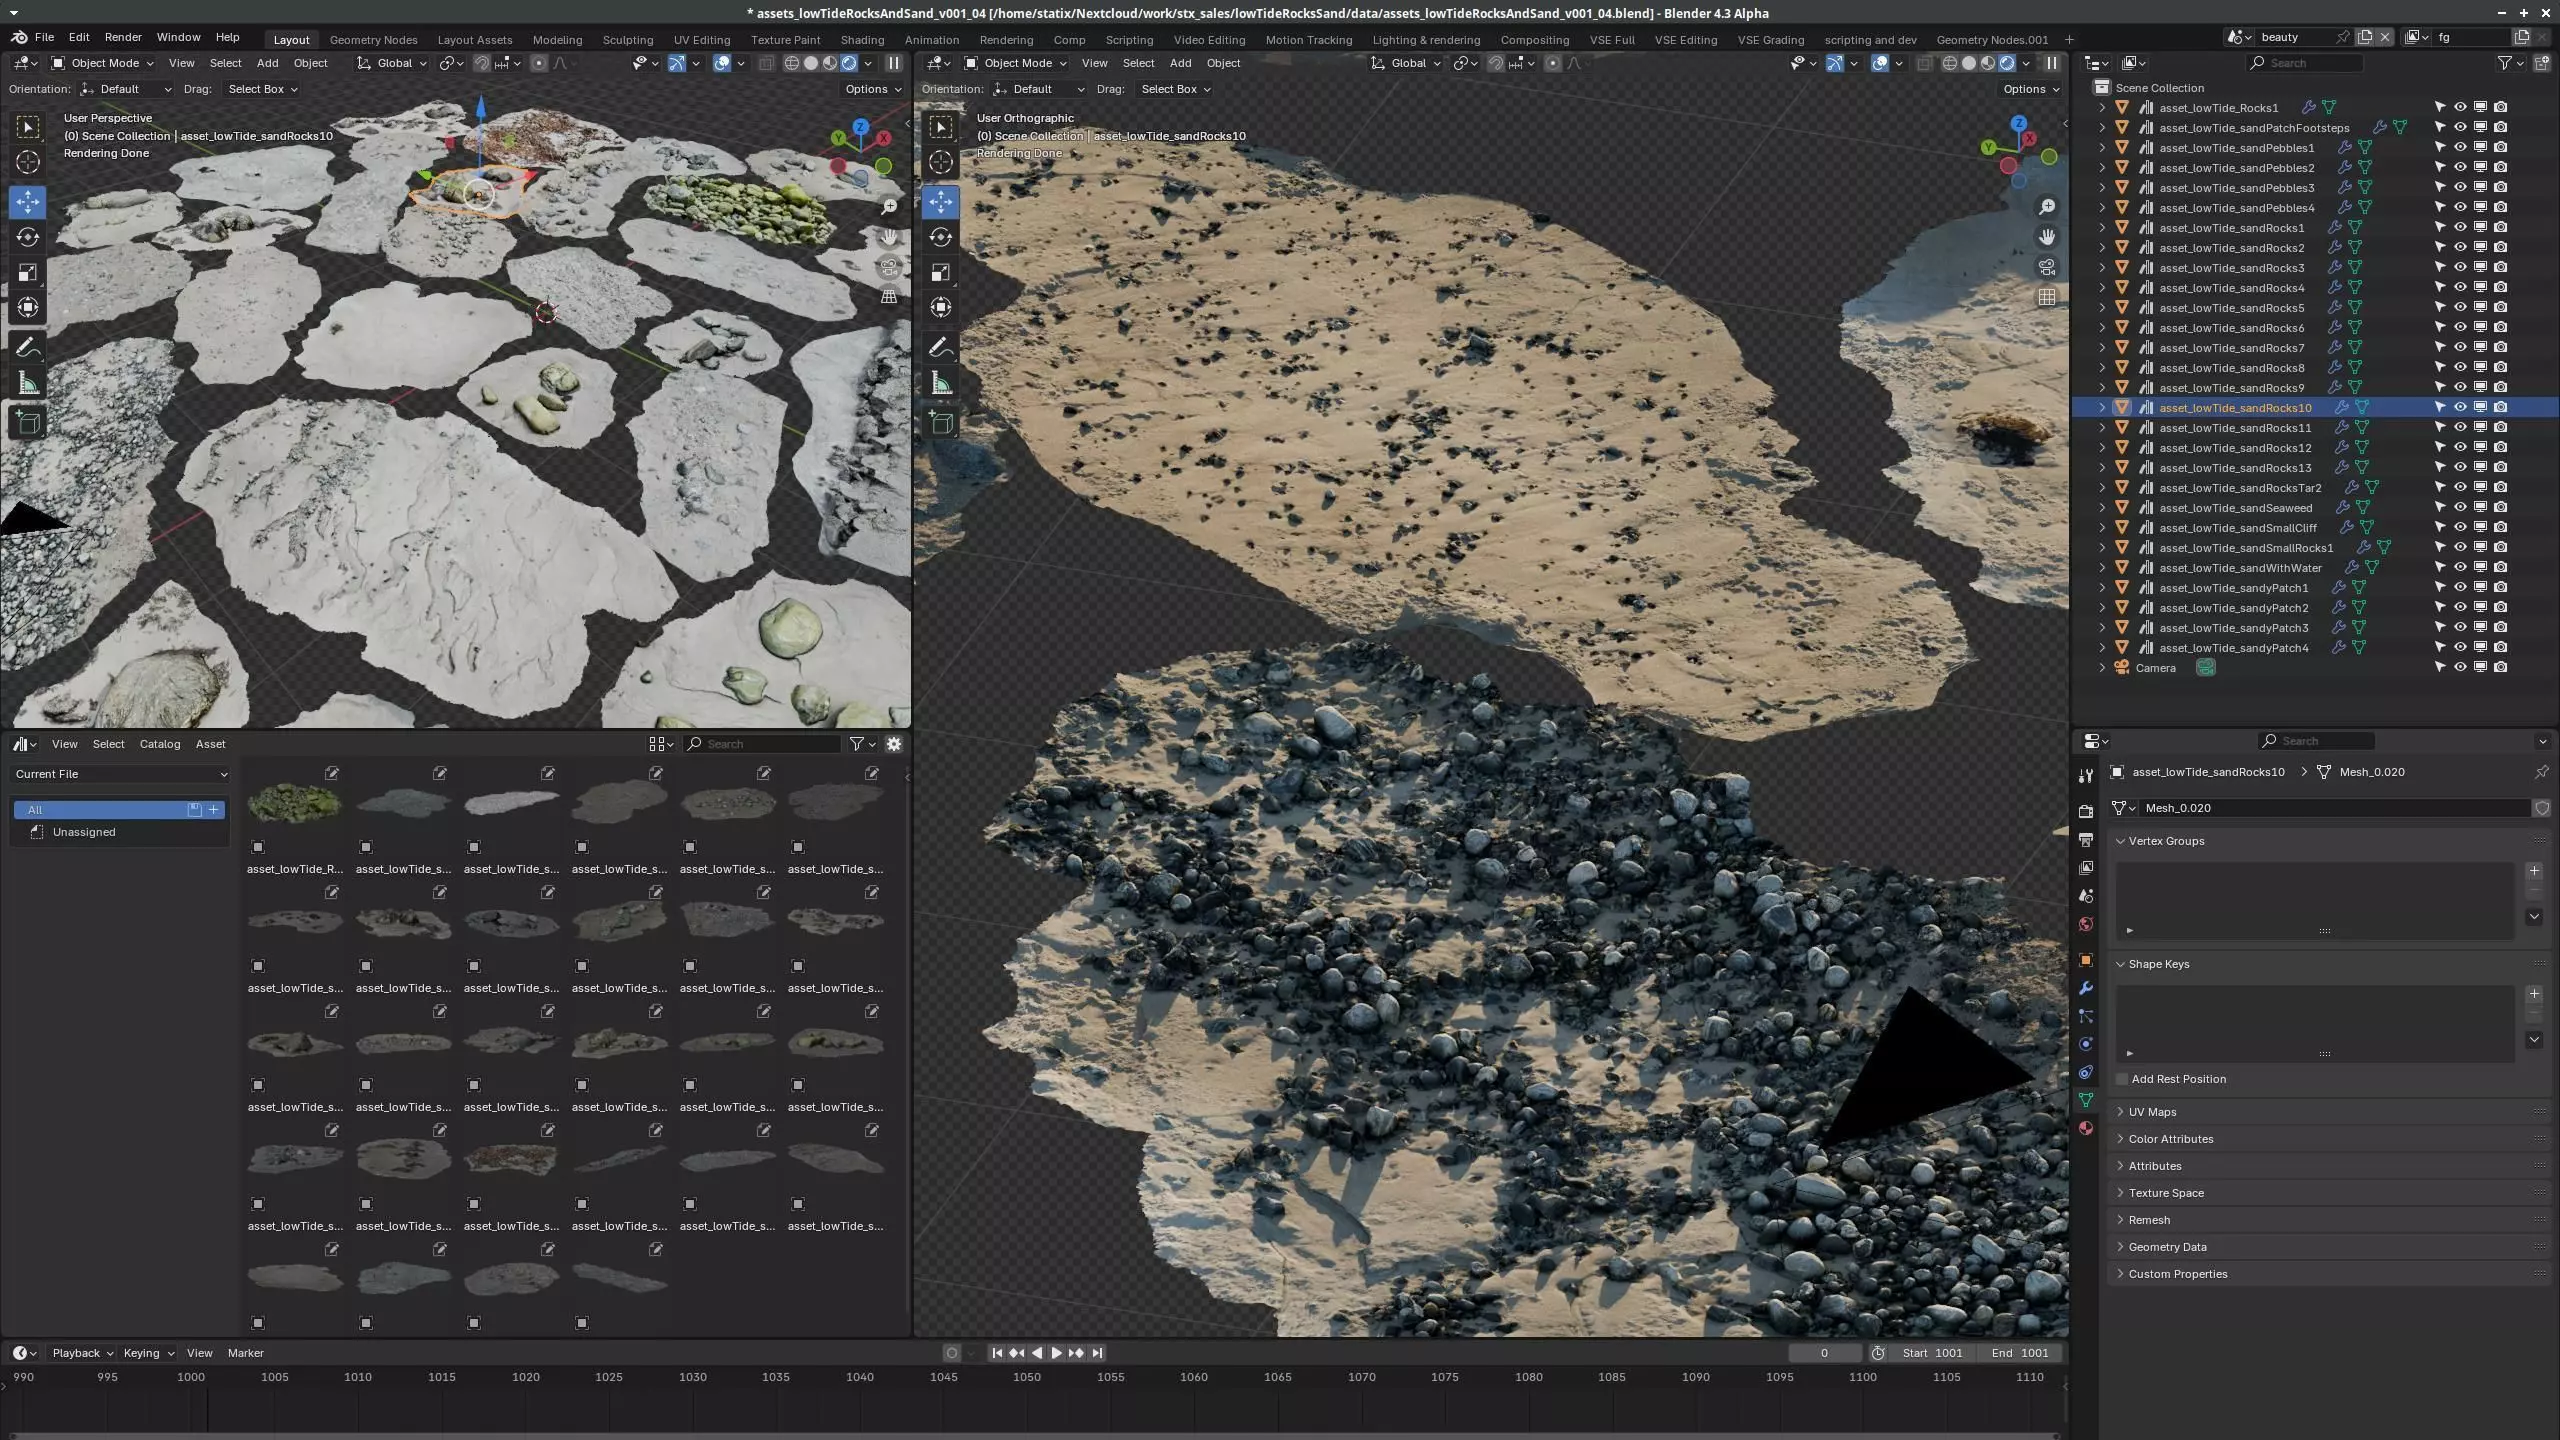Toggle render visibility of asset_lowTide_Rocks1

(x=2501, y=107)
